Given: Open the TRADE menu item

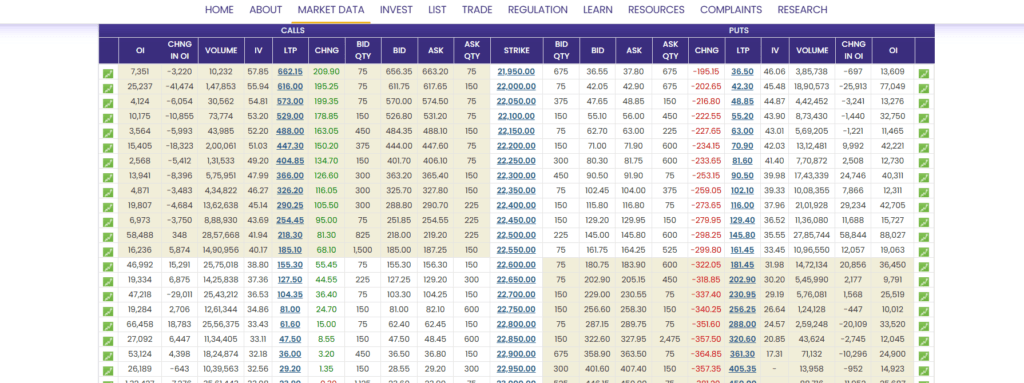Looking at the screenshot, I should [x=477, y=10].
